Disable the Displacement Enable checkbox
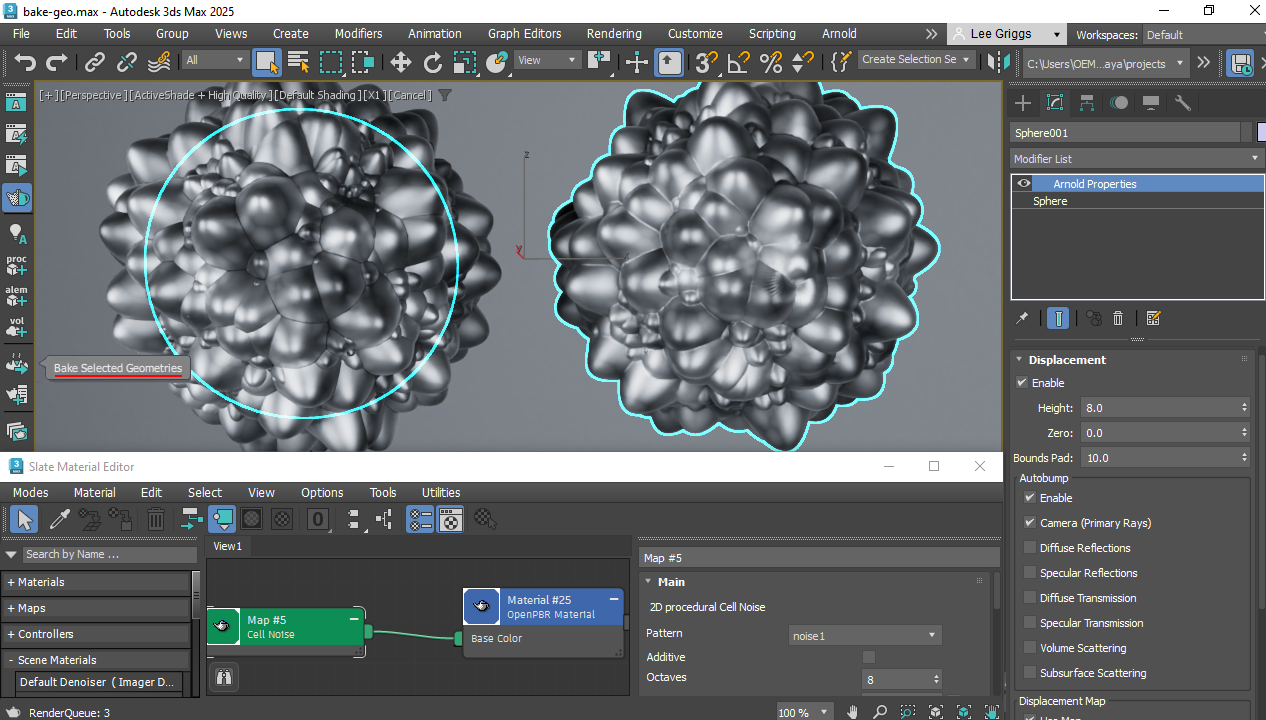This screenshot has height=720, width=1266. pos(1022,383)
